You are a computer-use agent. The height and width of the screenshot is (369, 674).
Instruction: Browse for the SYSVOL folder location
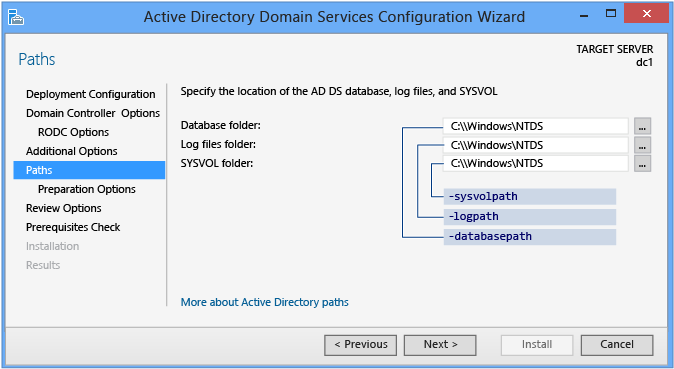642,164
